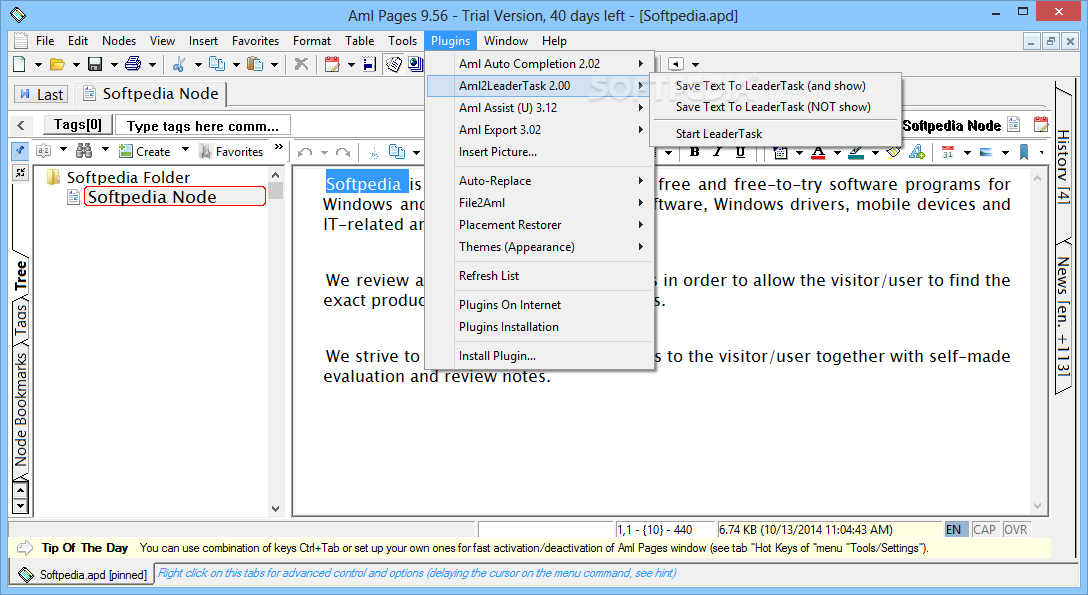The height and width of the screenshot is (595, 1088).
Task: Click the back arrow left of Tags
Action: coord(21,126)
